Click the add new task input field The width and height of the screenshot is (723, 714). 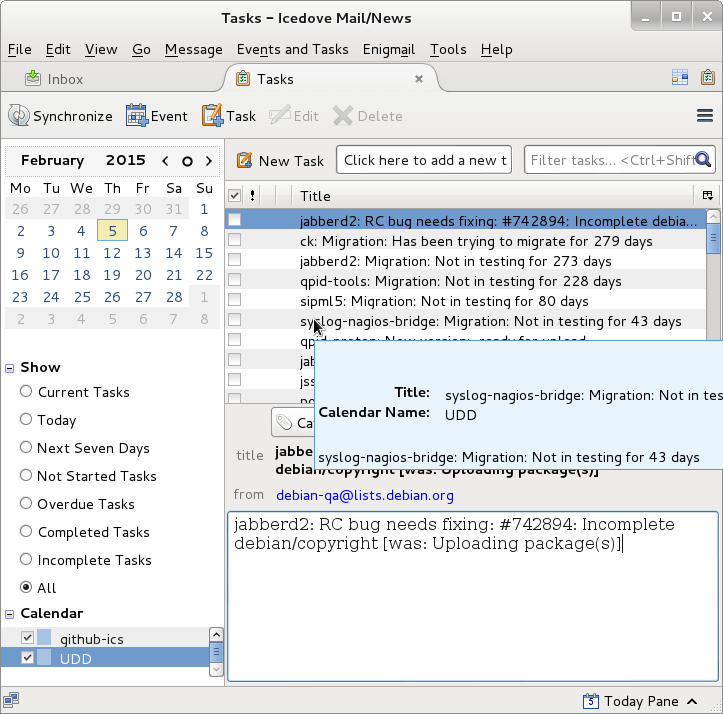pyautogui.click(x=424, y=160)
